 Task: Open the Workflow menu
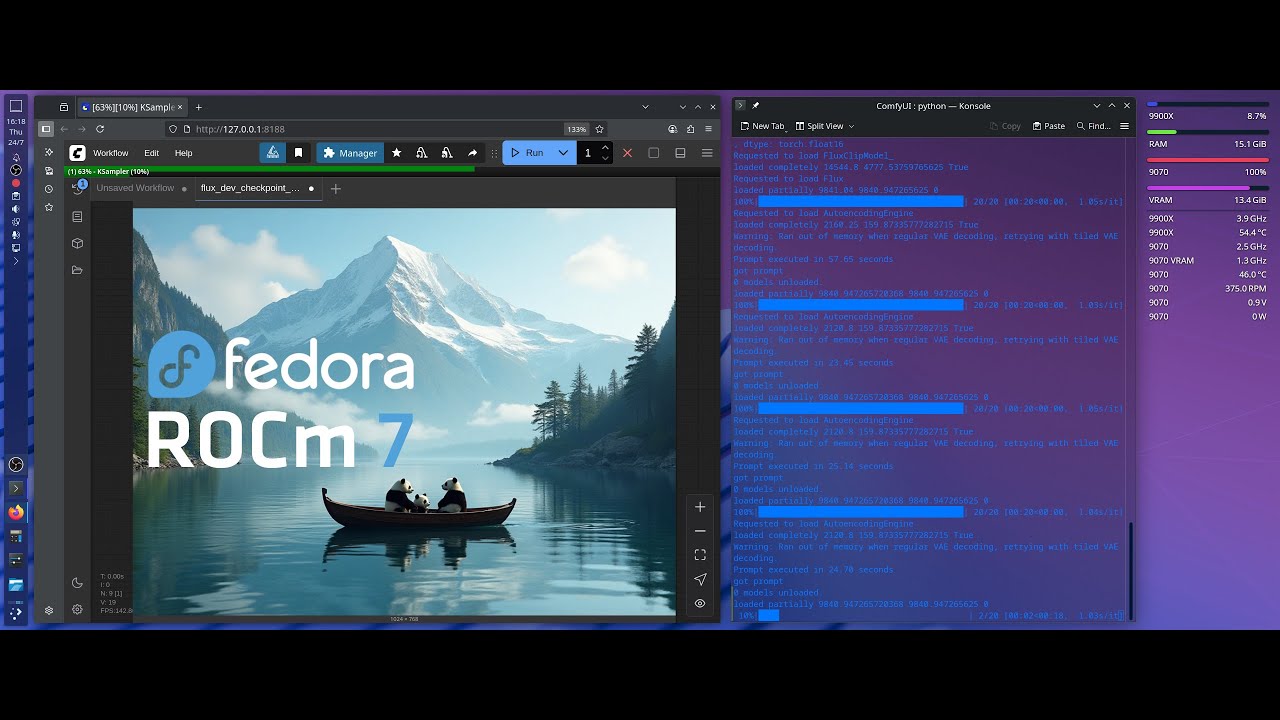[111, 153]
